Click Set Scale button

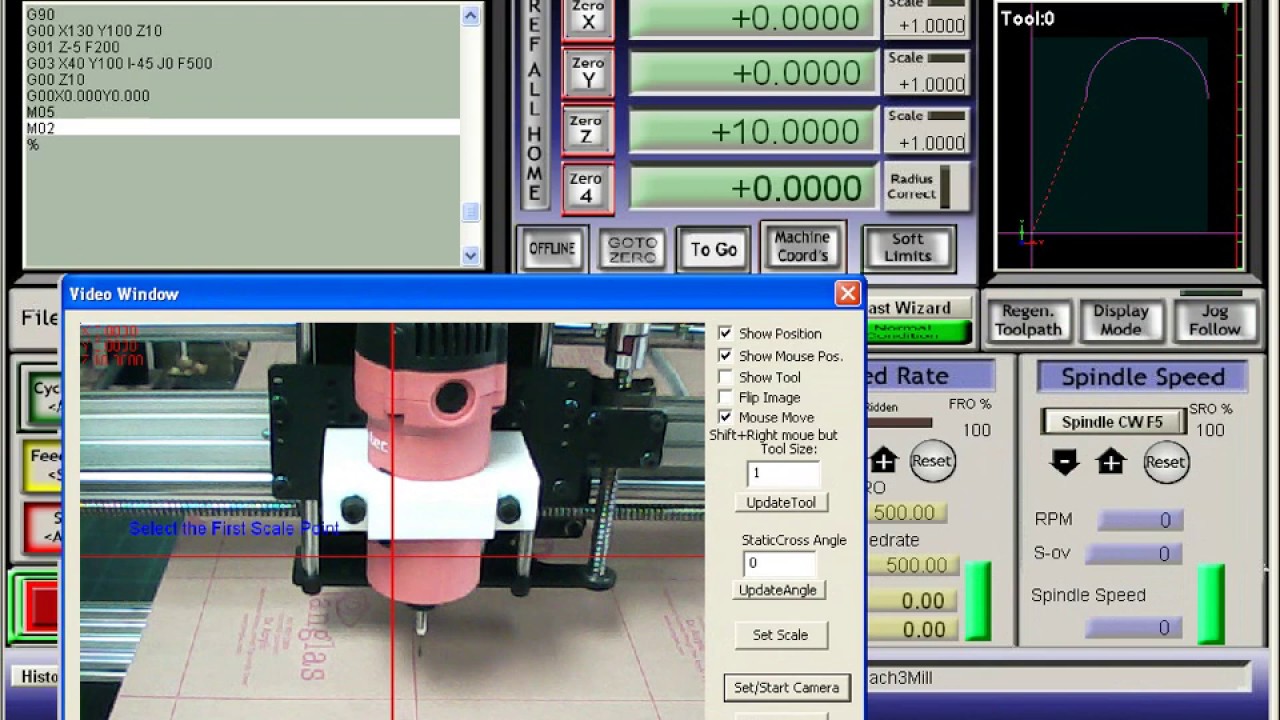coord(780,635)
